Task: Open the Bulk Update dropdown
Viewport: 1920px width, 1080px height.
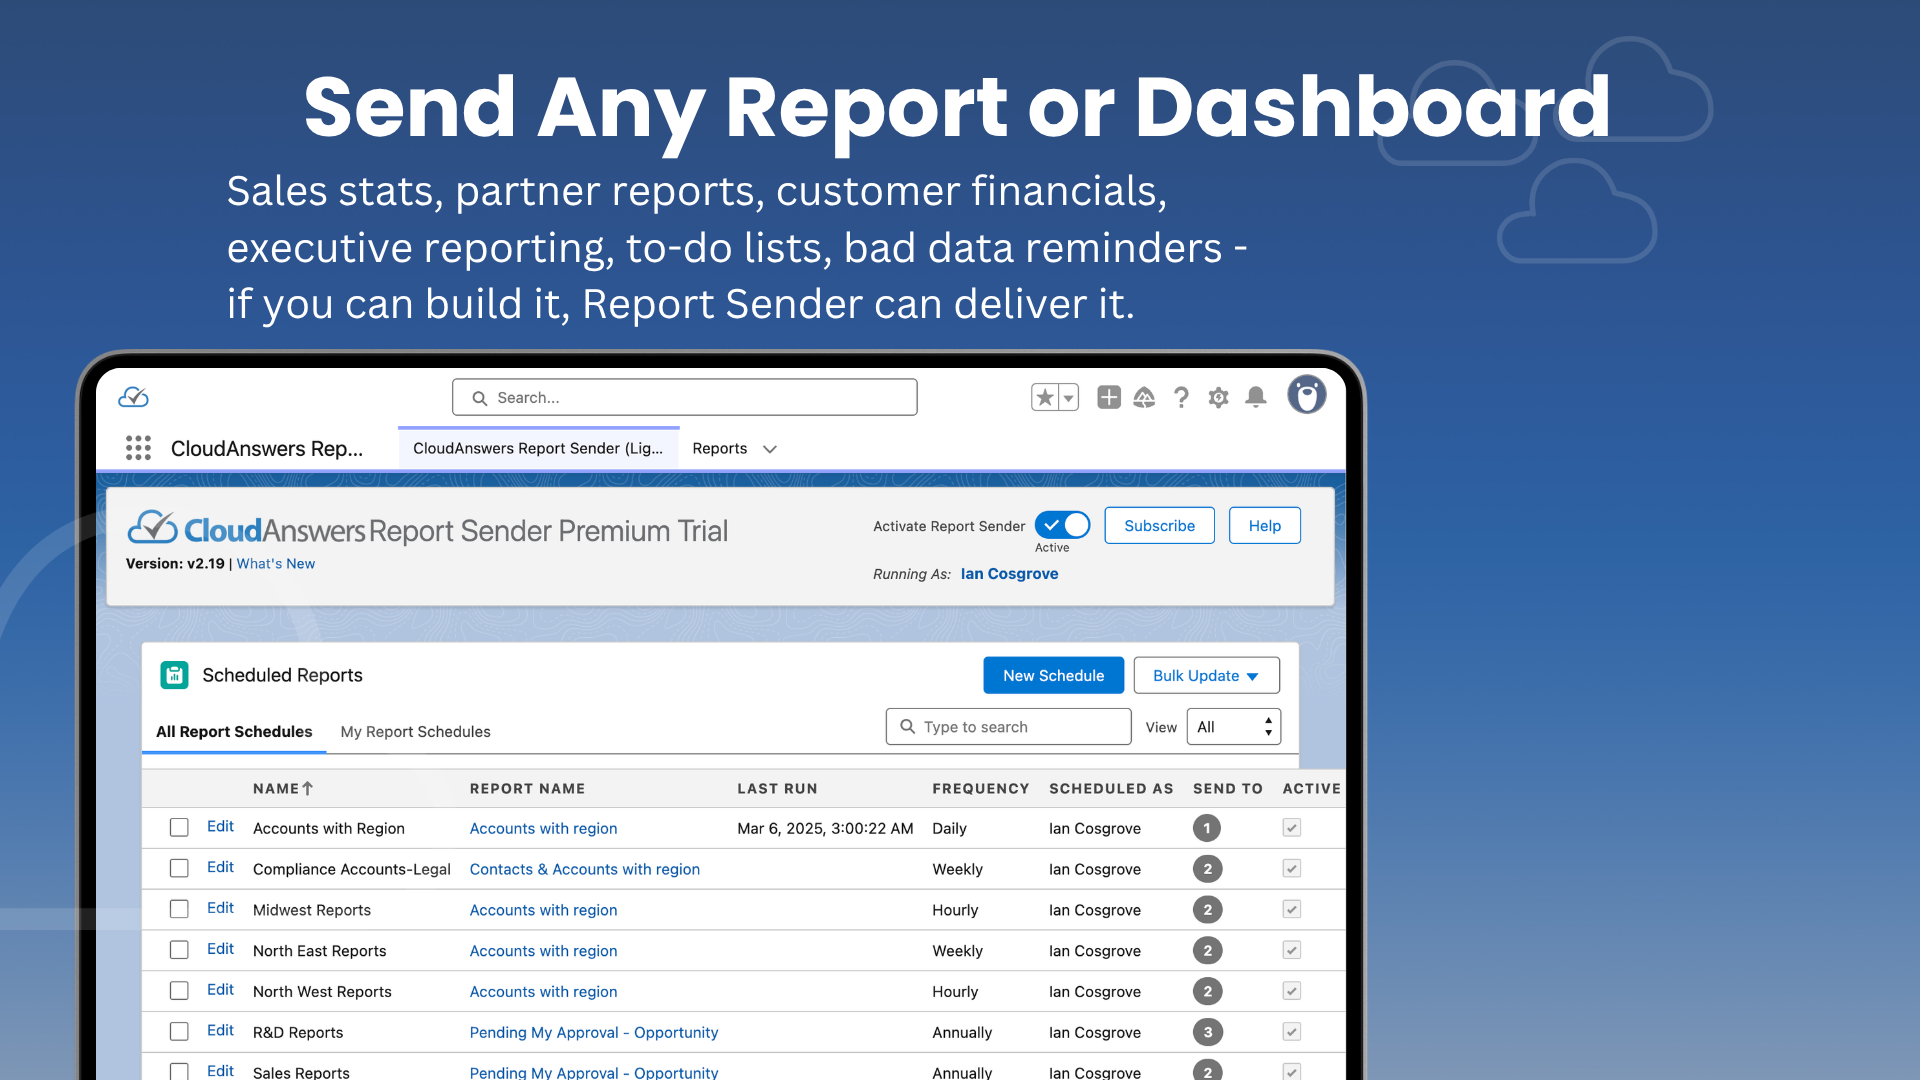Action: point(1206,675)
